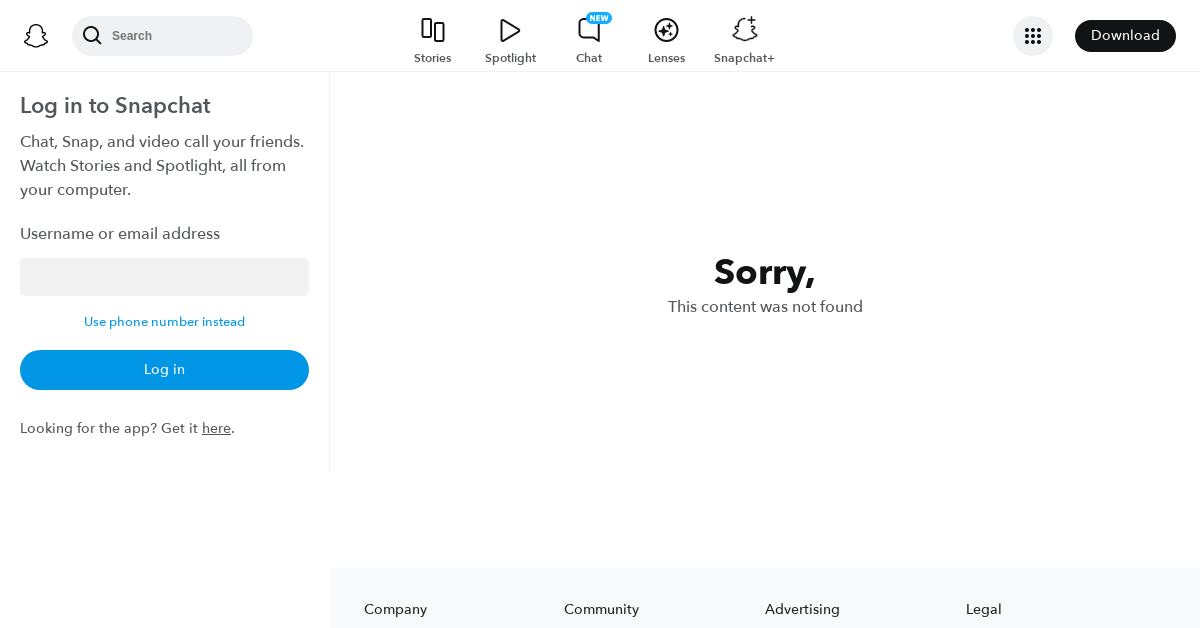Open Stories via its icon
Image resolution: width=1200 pixels, height=628 pixels.
pyautogui.click(x=432, y=30)
